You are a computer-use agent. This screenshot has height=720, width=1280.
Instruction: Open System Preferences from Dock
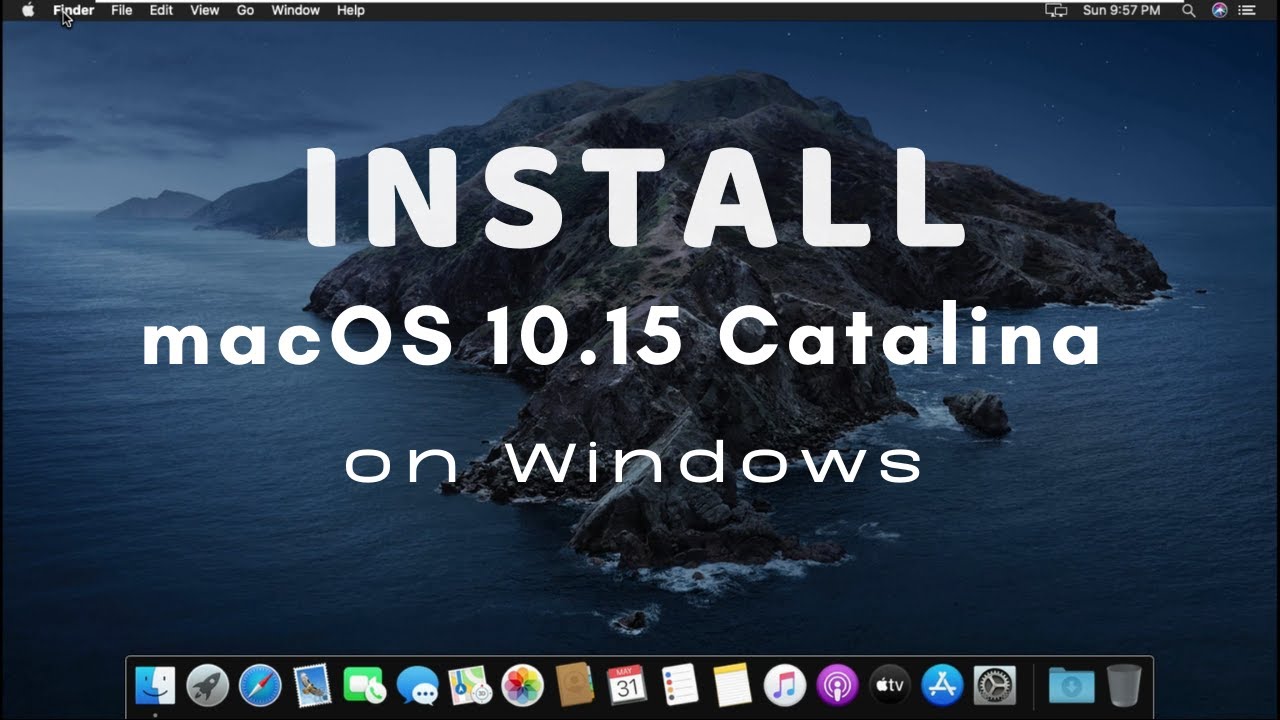pyautogui.click(x=994, y=686)
